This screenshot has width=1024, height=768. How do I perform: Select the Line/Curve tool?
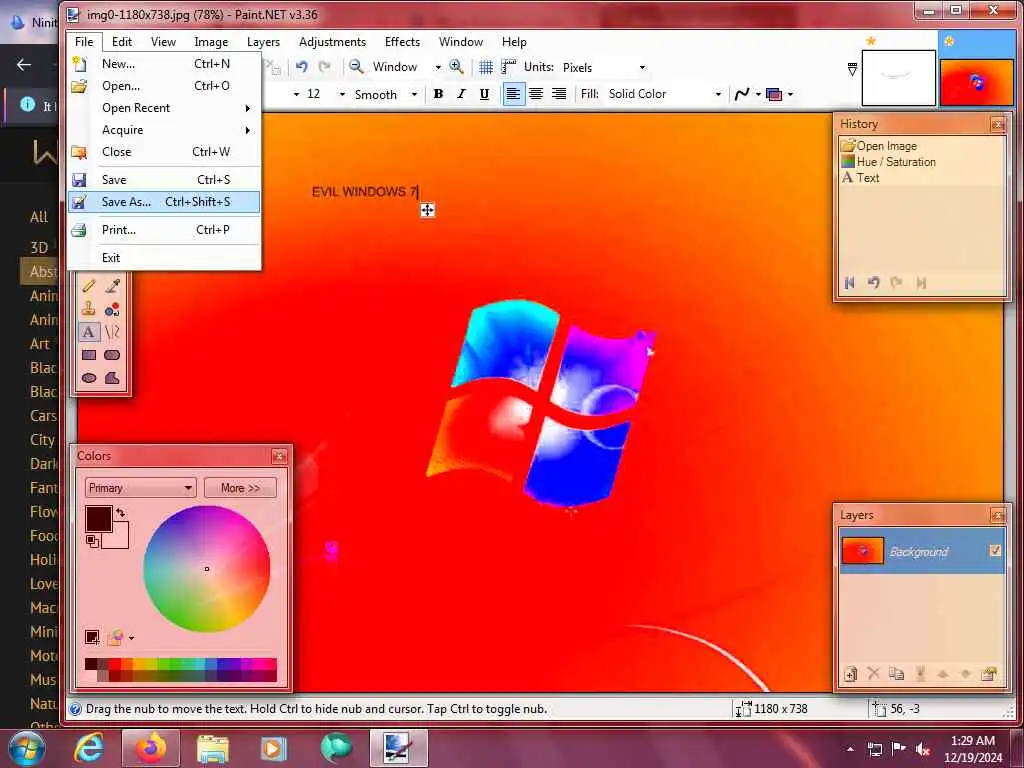pyautogui.click(x=112, y=332)
